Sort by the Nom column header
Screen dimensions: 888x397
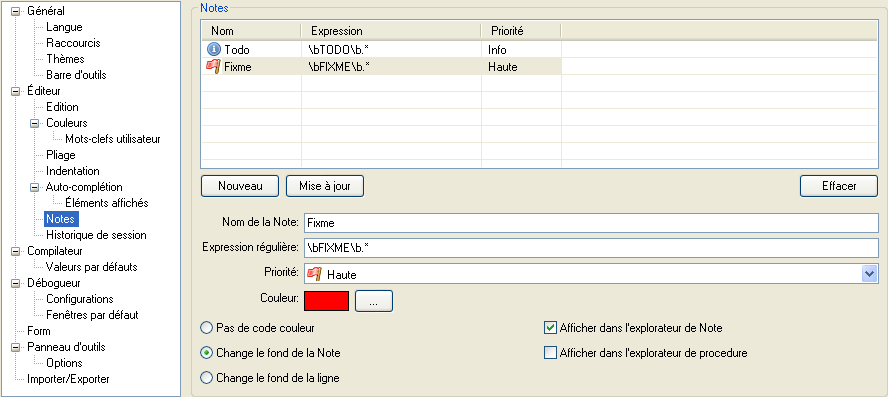[x=251, y=31]
